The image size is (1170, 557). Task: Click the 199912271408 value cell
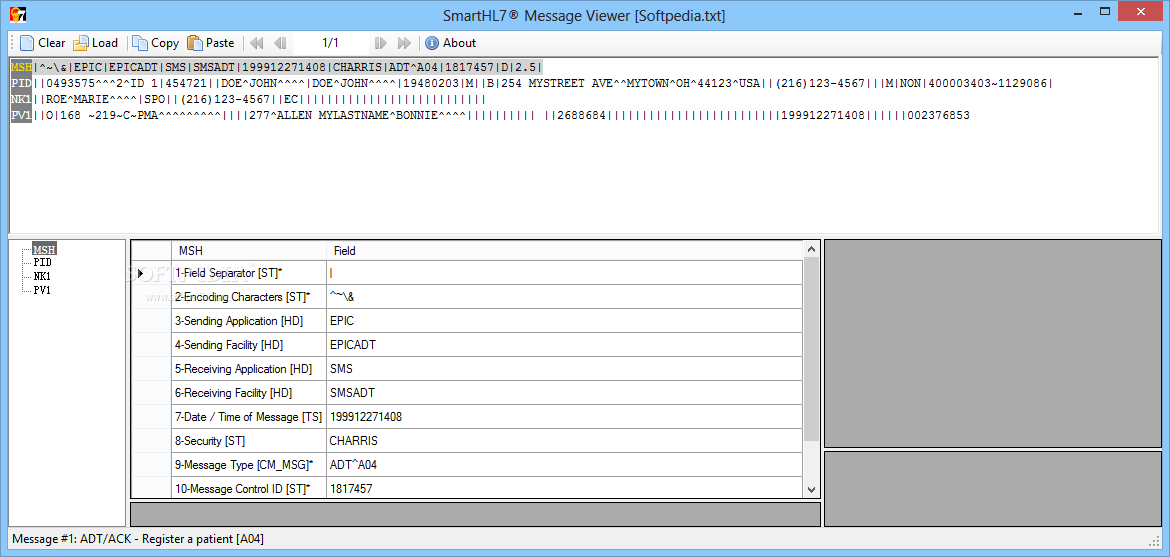click(x=564, y=417)
